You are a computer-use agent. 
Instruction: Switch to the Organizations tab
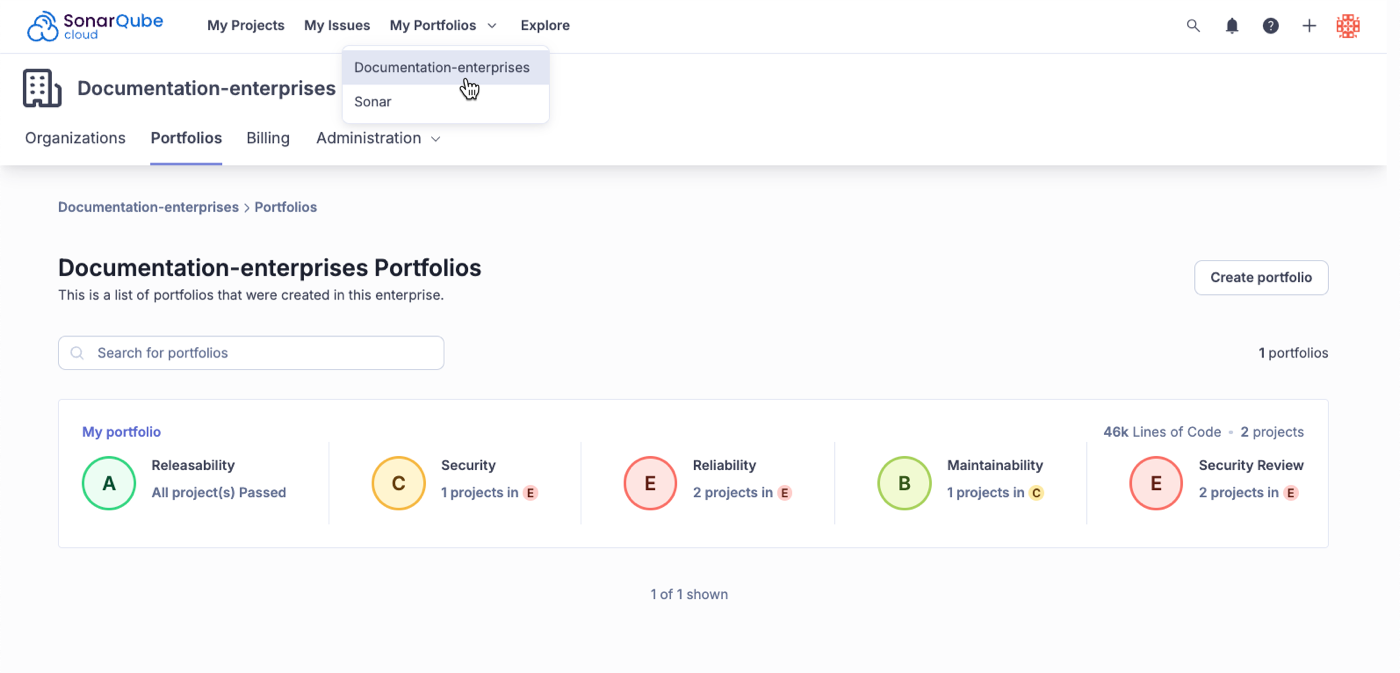coord(75,138)
